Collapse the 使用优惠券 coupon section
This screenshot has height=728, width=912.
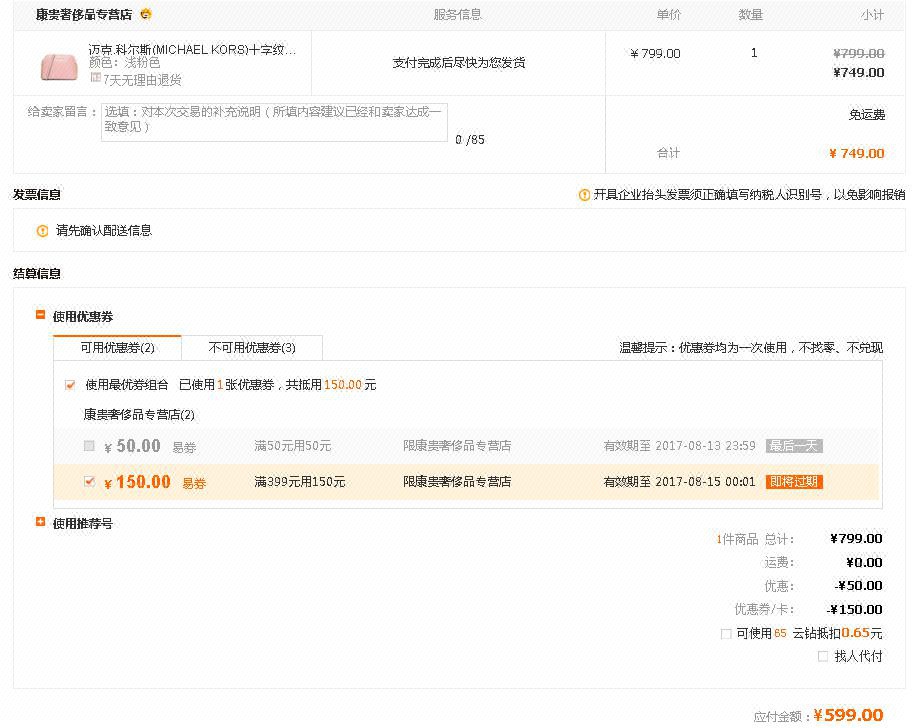[x=38, y=313]
